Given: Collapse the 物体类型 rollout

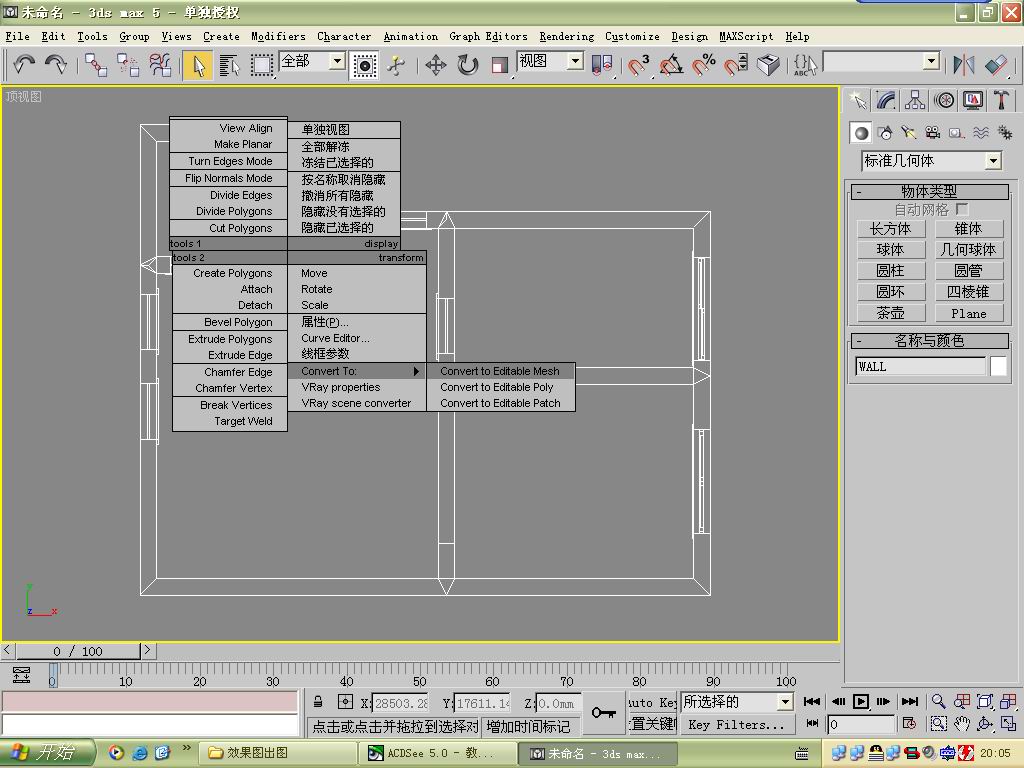Looking at the screenshot, I should coord(928,191).
